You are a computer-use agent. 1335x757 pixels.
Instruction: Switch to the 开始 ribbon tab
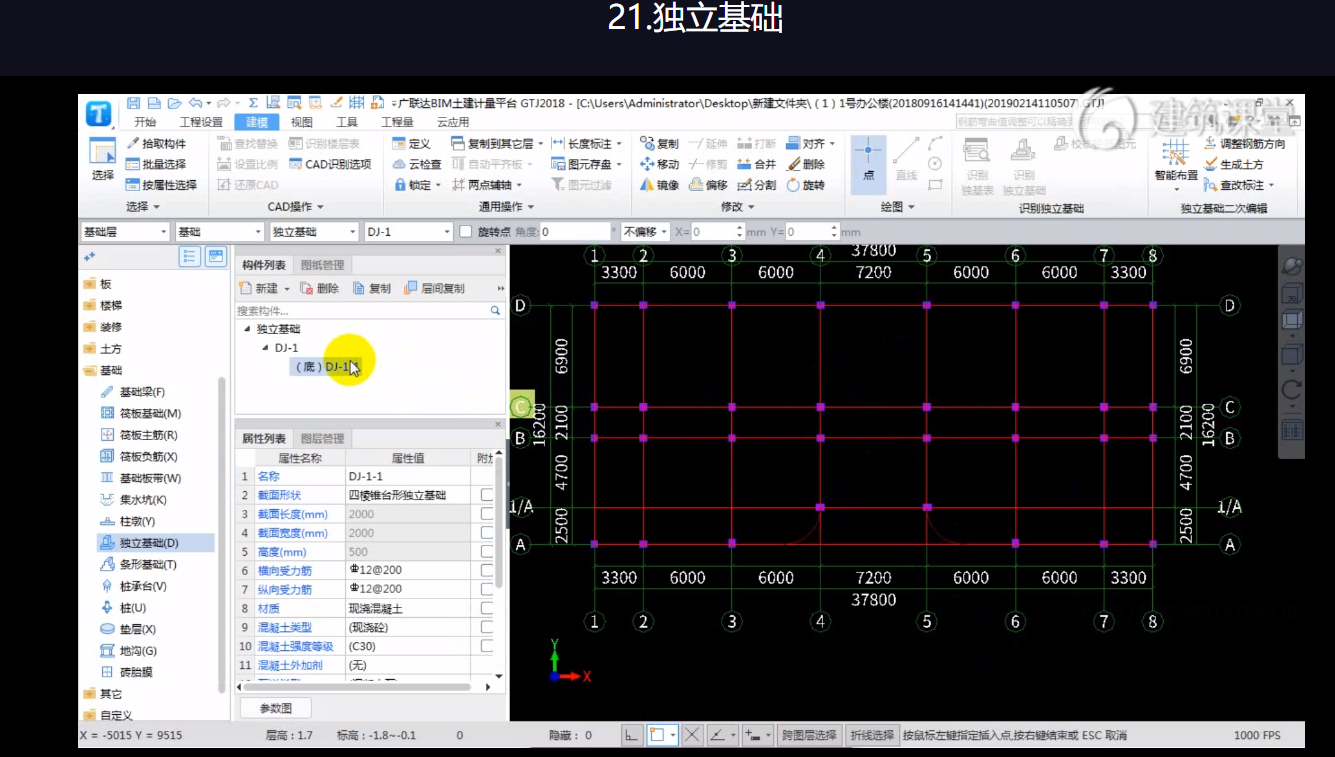145,122
